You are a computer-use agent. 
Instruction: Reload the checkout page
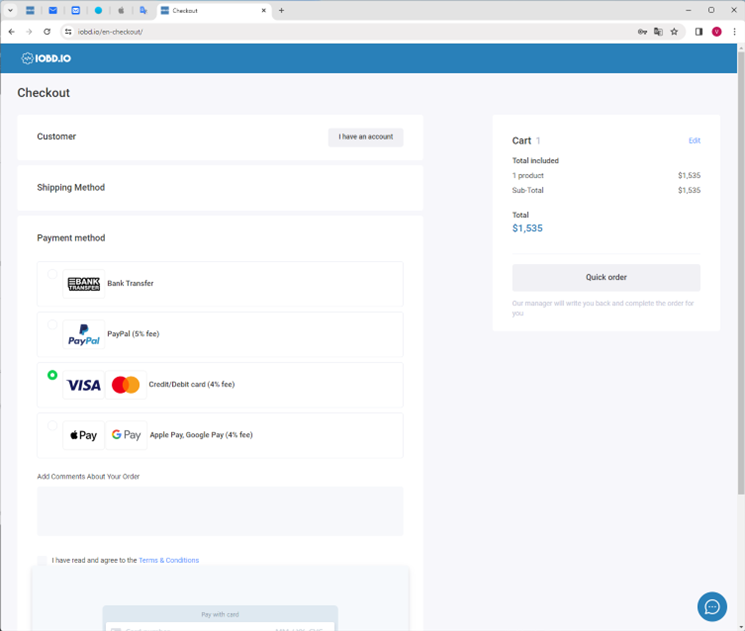tap(47, 32)
